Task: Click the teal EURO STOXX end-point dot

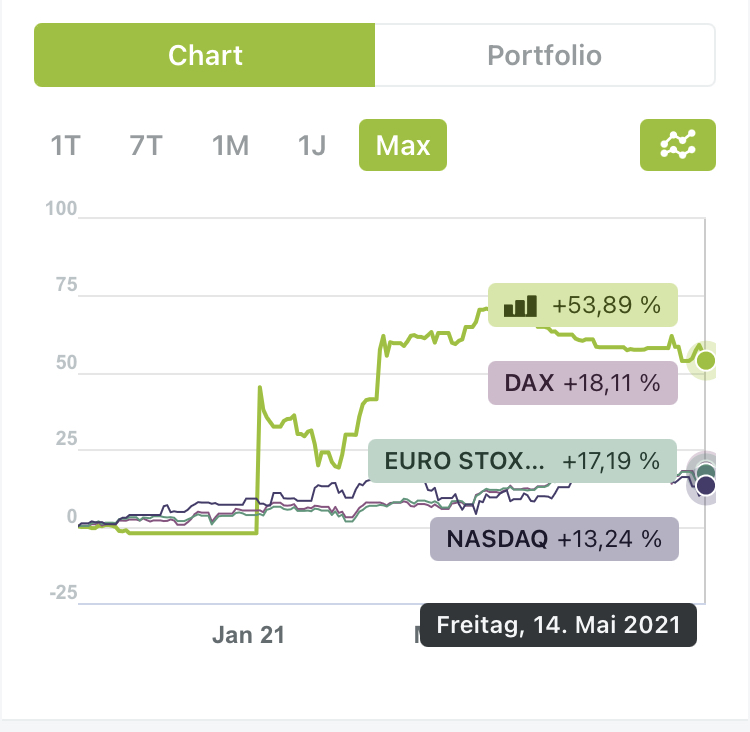Action: pyautogui.click(x=707, y=472)
